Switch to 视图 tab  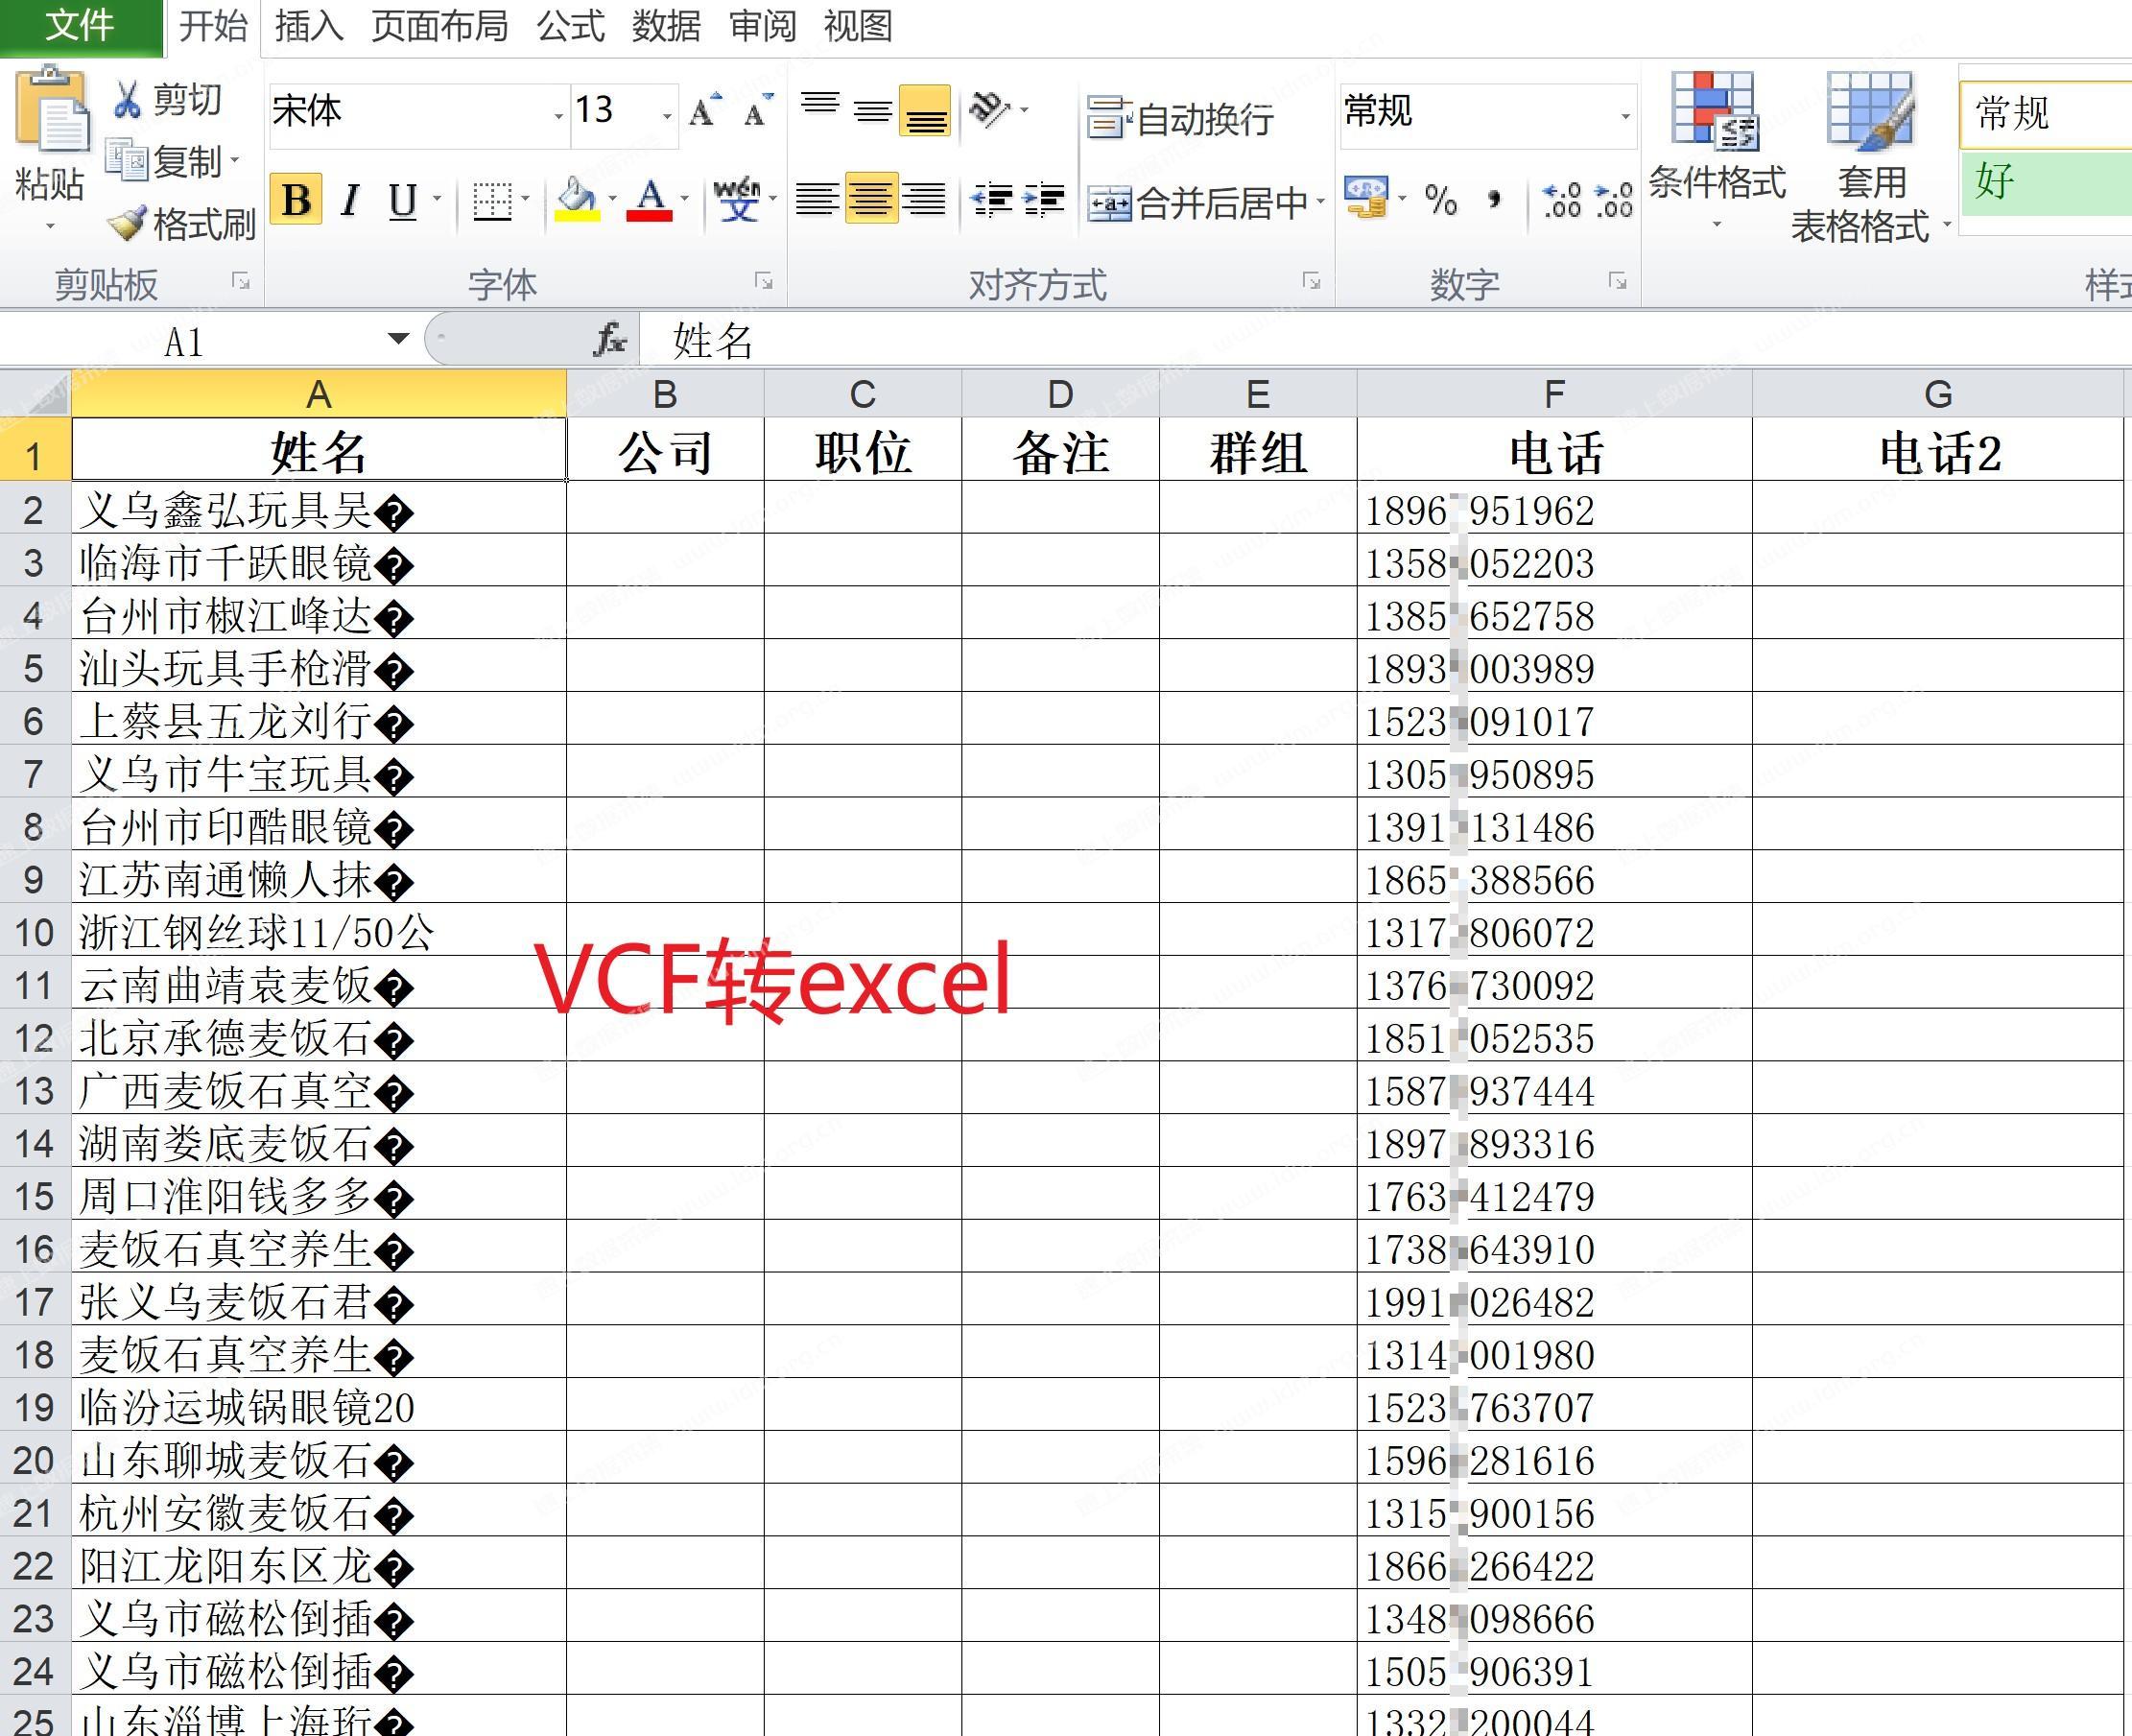tap(858, 26)
